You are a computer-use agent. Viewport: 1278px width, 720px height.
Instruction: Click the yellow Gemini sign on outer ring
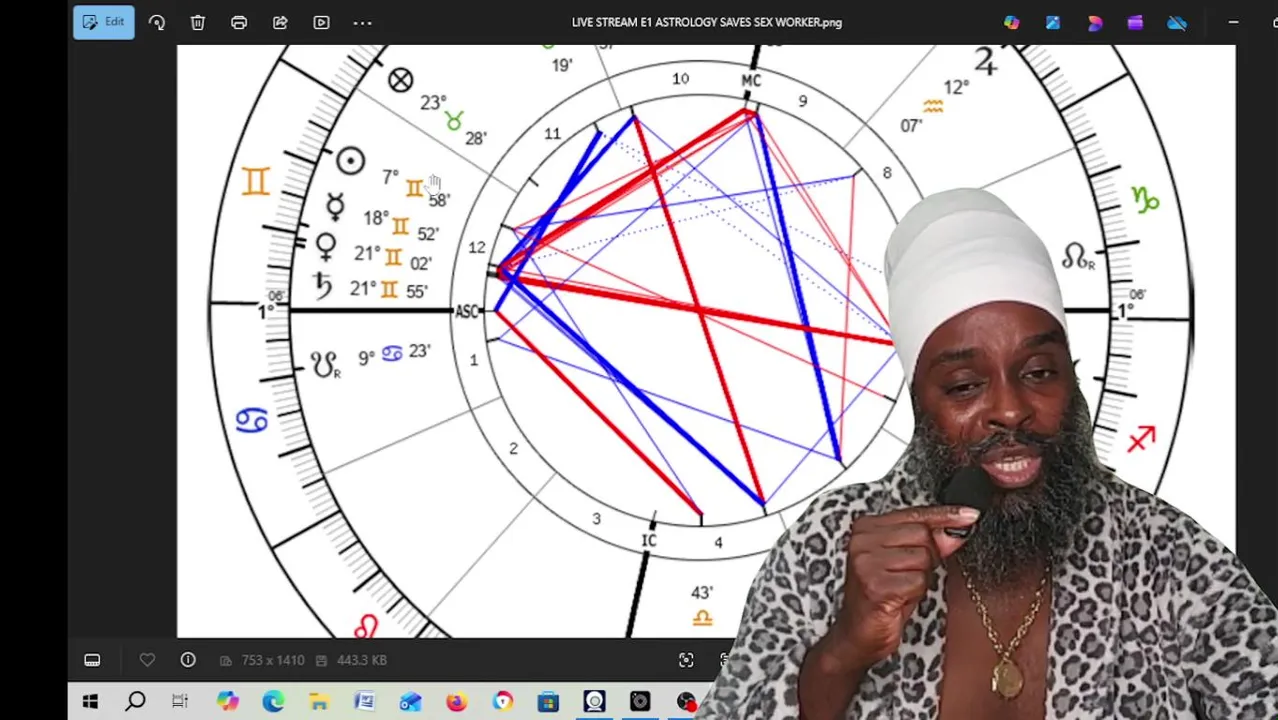pyautogui.click(x=255, y=181)
